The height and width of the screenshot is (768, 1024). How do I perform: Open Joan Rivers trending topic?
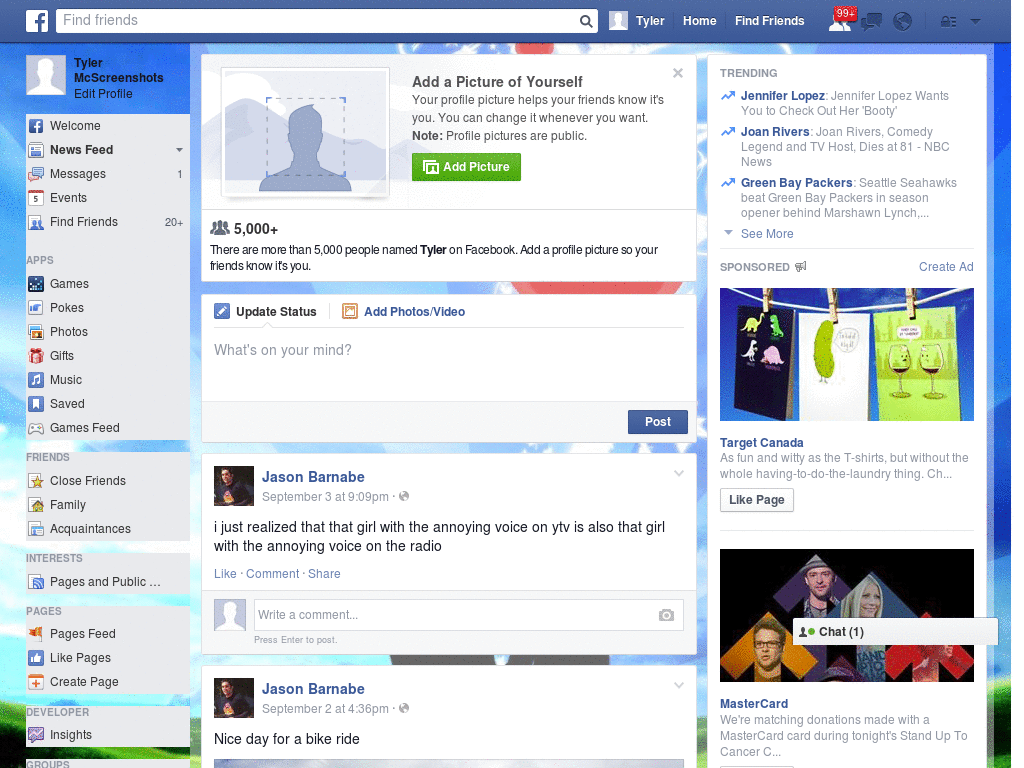(775, 132)
